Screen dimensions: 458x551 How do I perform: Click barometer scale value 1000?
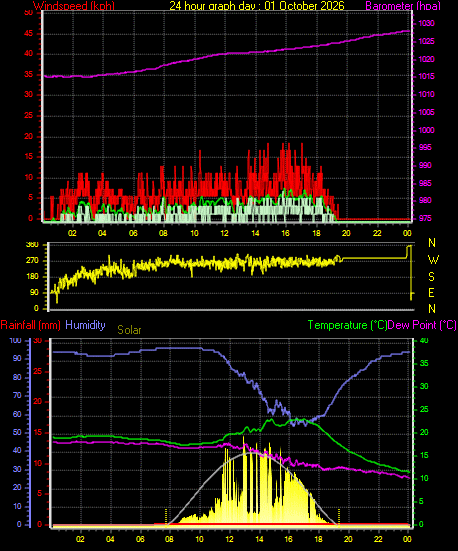[x=426, y=130]
